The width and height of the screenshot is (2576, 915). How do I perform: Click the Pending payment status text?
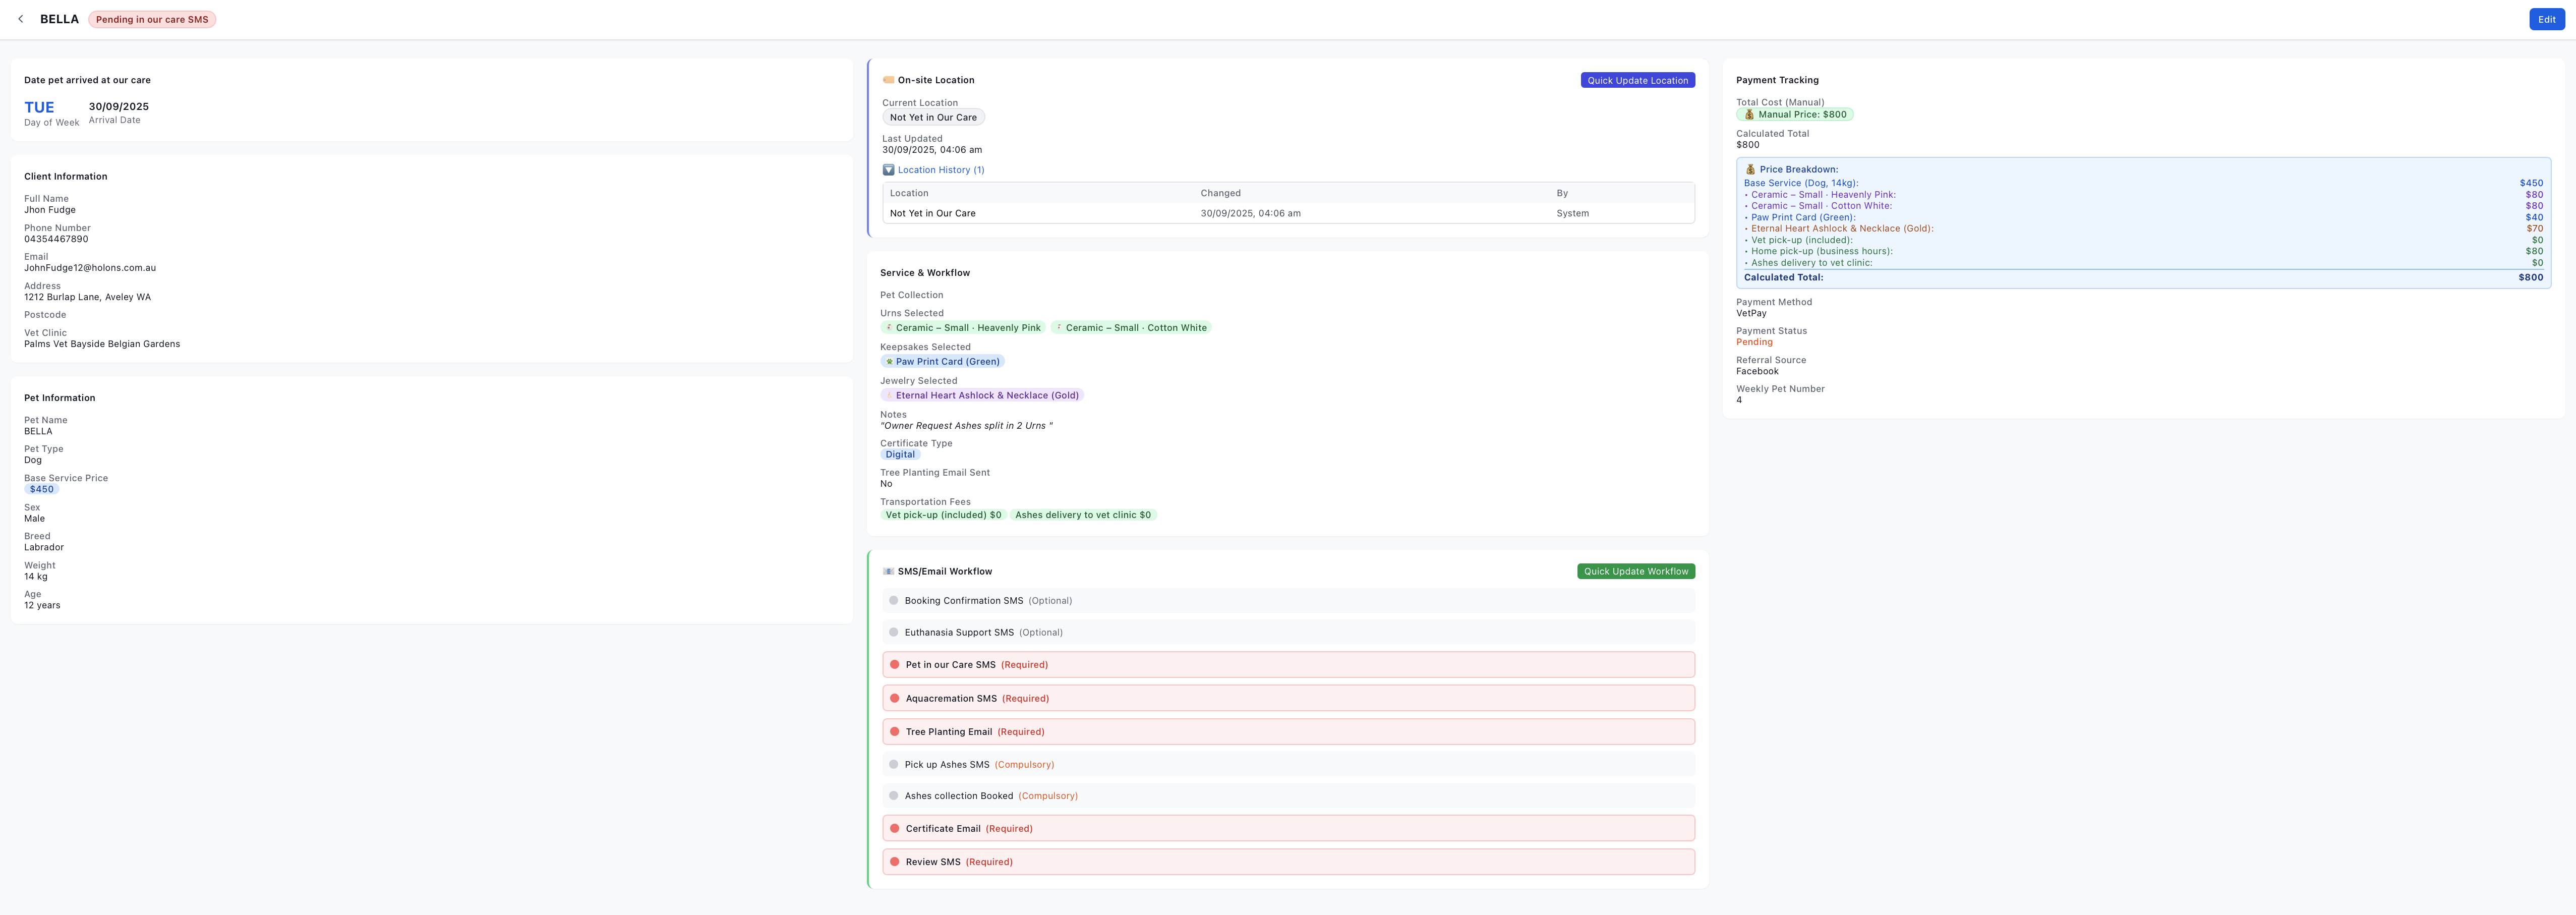(x=1754, y=342)
